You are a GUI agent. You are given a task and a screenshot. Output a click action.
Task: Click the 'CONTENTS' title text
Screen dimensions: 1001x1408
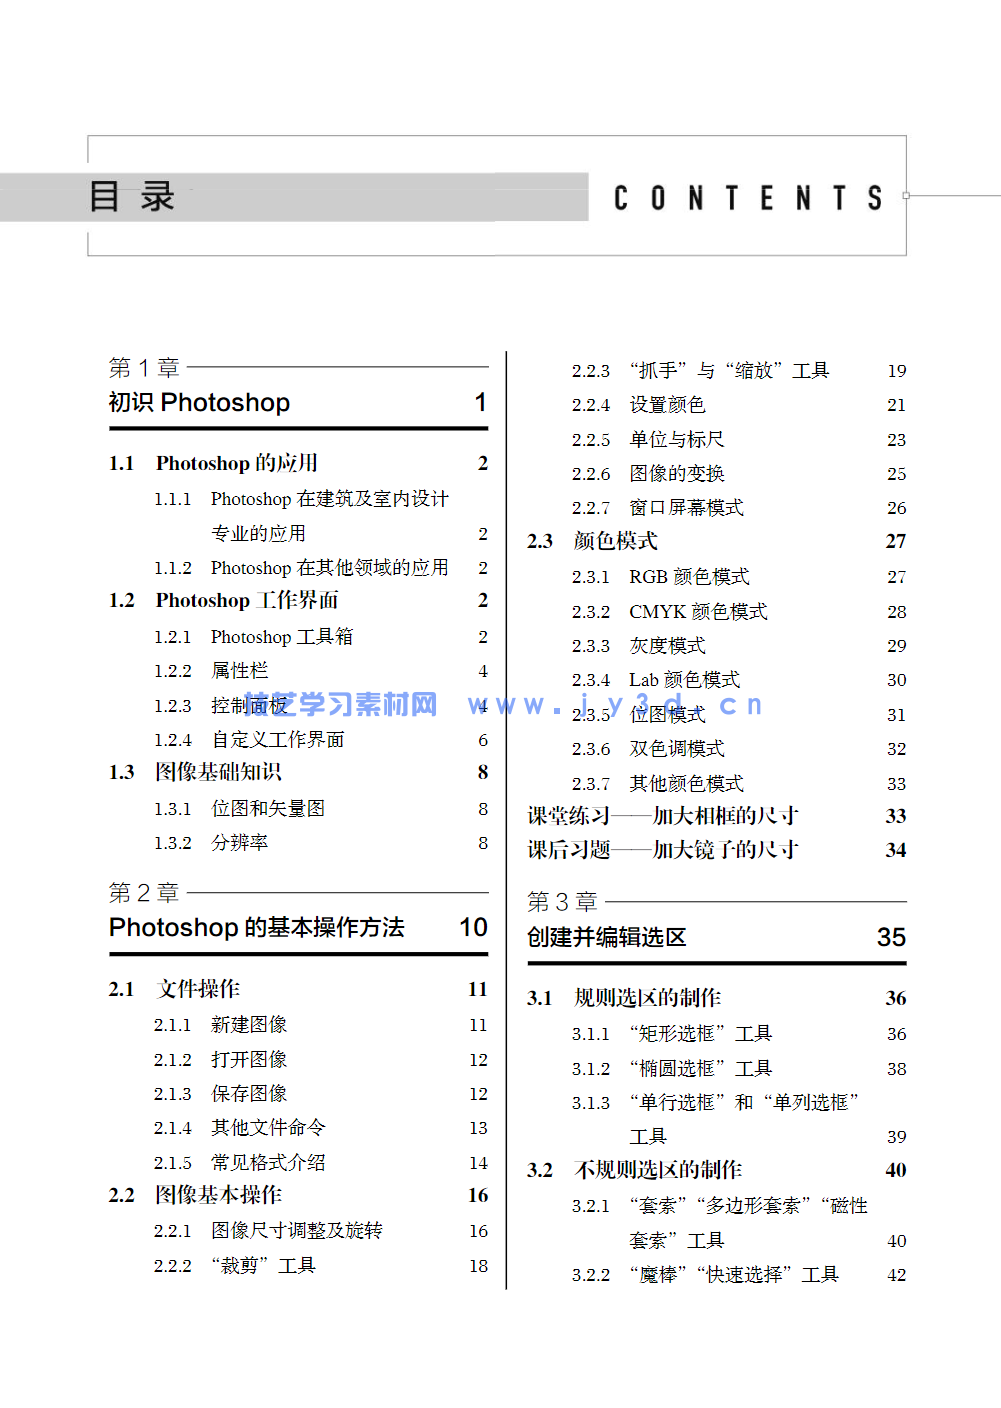pos(748,198)
